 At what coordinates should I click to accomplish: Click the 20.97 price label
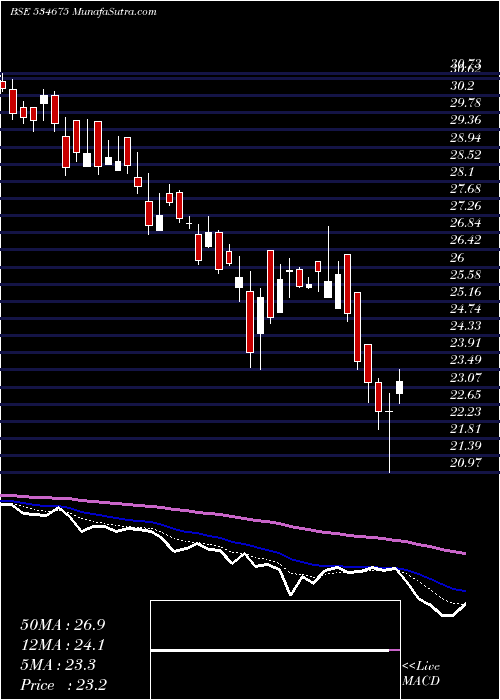465,463
